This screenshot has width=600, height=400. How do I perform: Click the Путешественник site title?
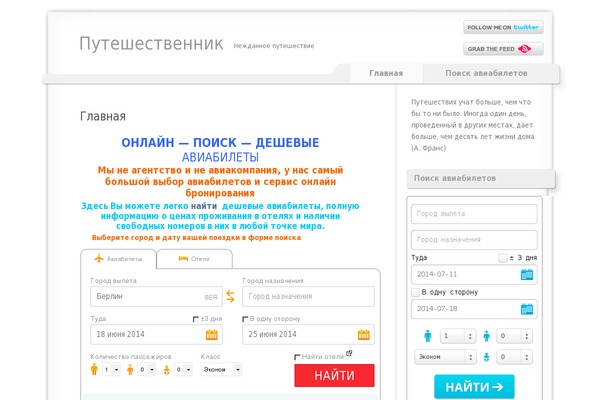(151, 44)
